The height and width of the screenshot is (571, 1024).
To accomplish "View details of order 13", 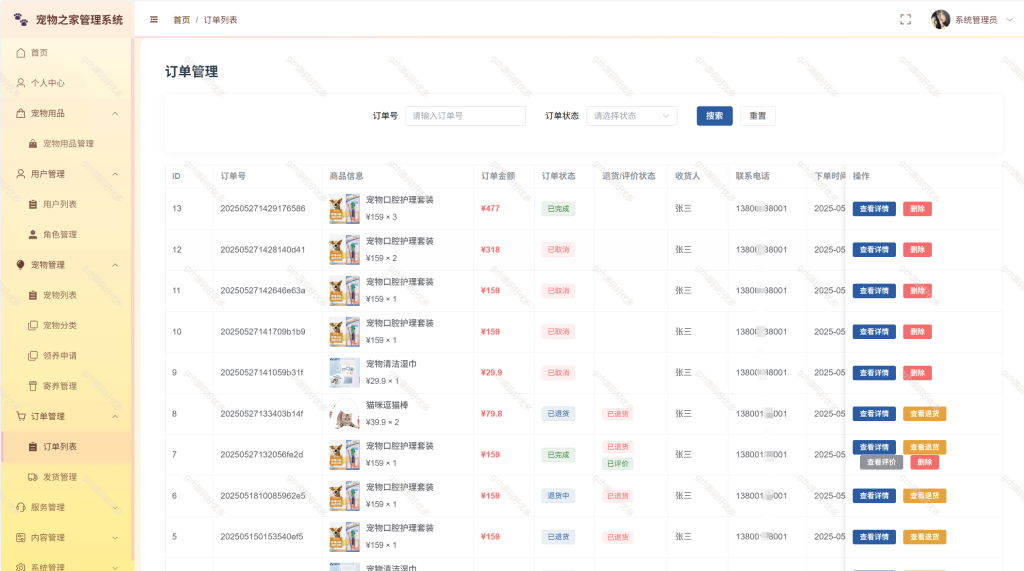I will (x=874, y=208).
